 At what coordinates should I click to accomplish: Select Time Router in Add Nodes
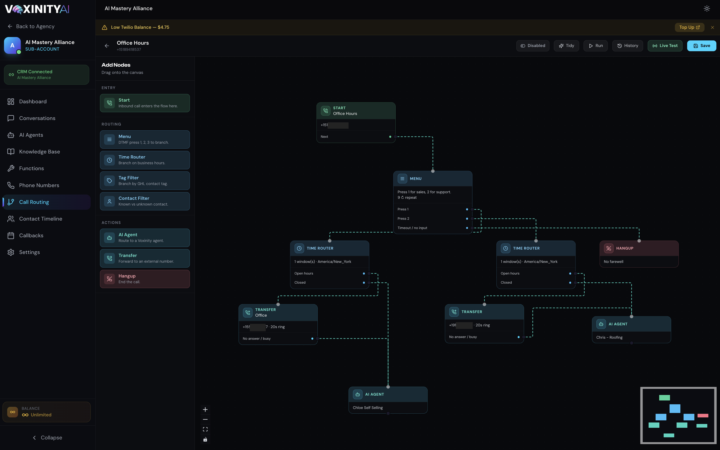[x=145, y=160]
